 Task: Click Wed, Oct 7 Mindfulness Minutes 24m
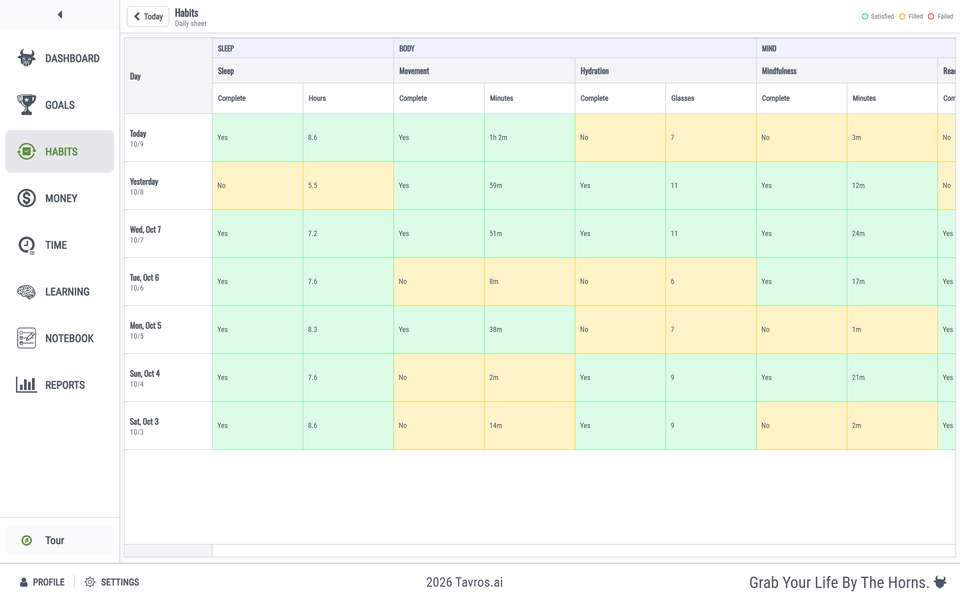[892, 234]
